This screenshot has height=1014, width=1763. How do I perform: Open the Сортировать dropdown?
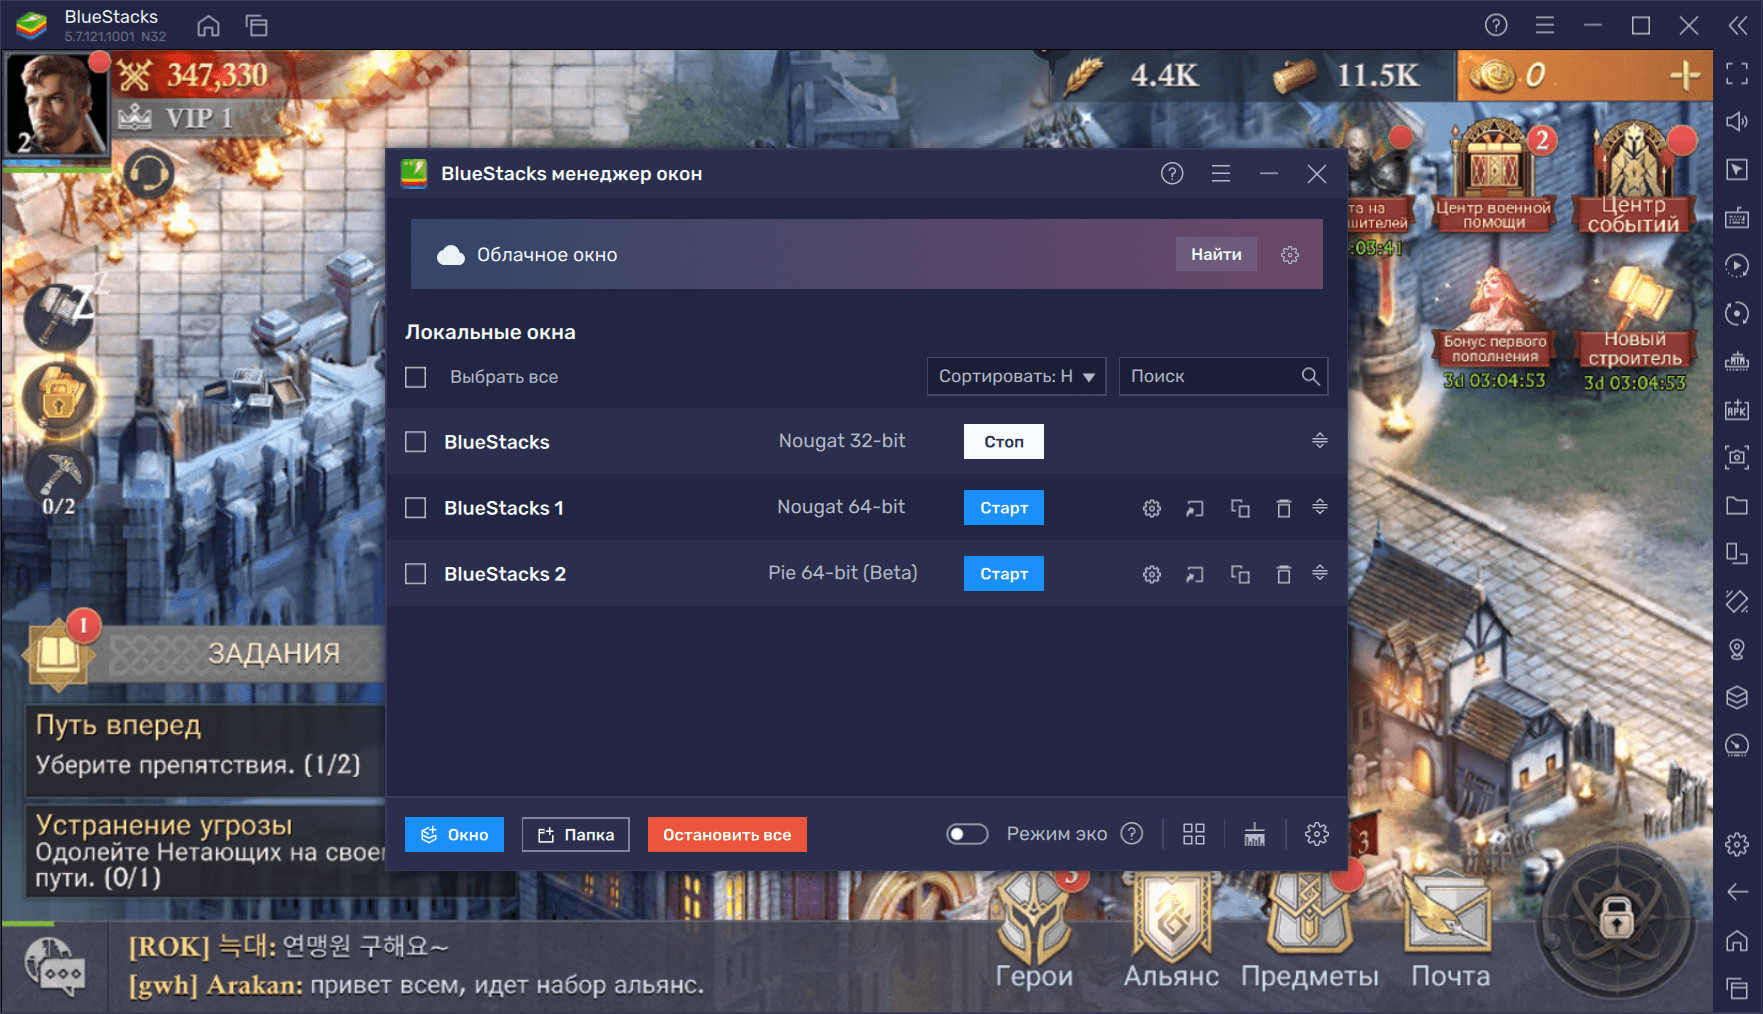coord(1016,376)
